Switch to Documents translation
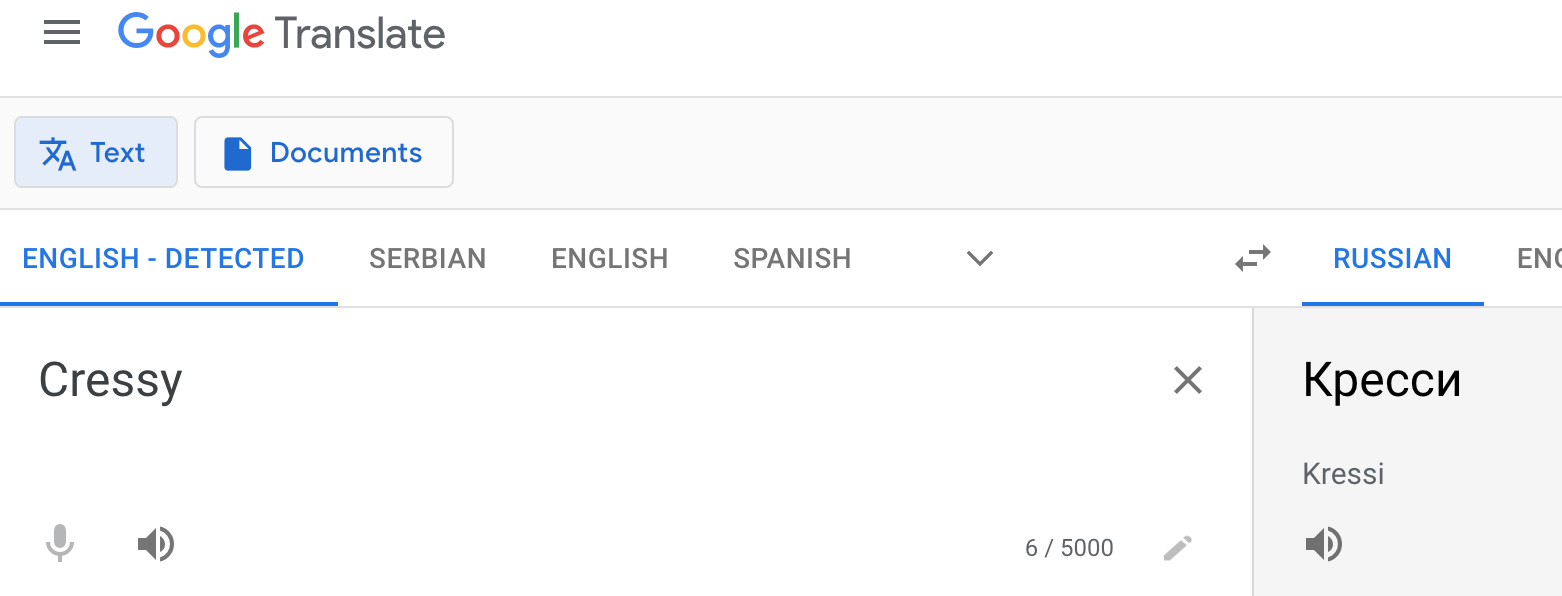This screenshot has height=596, width=1562. pos(323,152)
